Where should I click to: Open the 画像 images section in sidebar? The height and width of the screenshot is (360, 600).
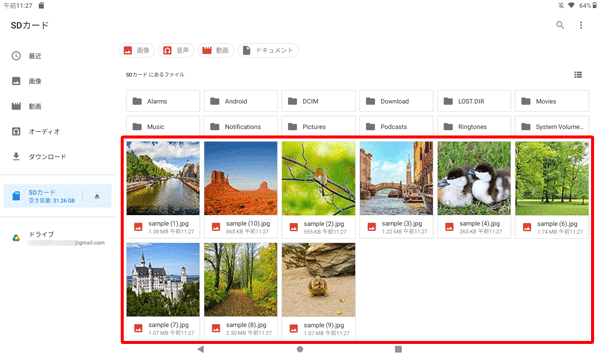pyautogui.click(x=57, y=81)
